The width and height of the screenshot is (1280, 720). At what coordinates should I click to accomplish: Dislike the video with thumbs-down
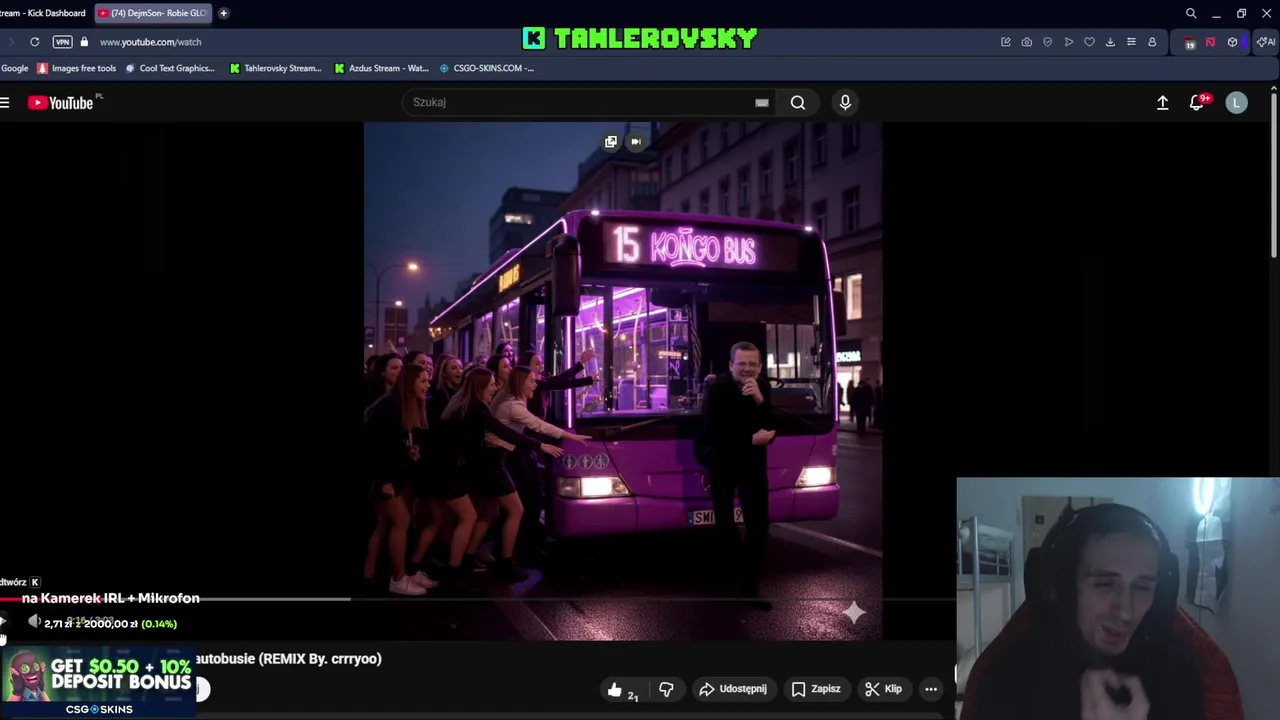[x=666, y=689]
